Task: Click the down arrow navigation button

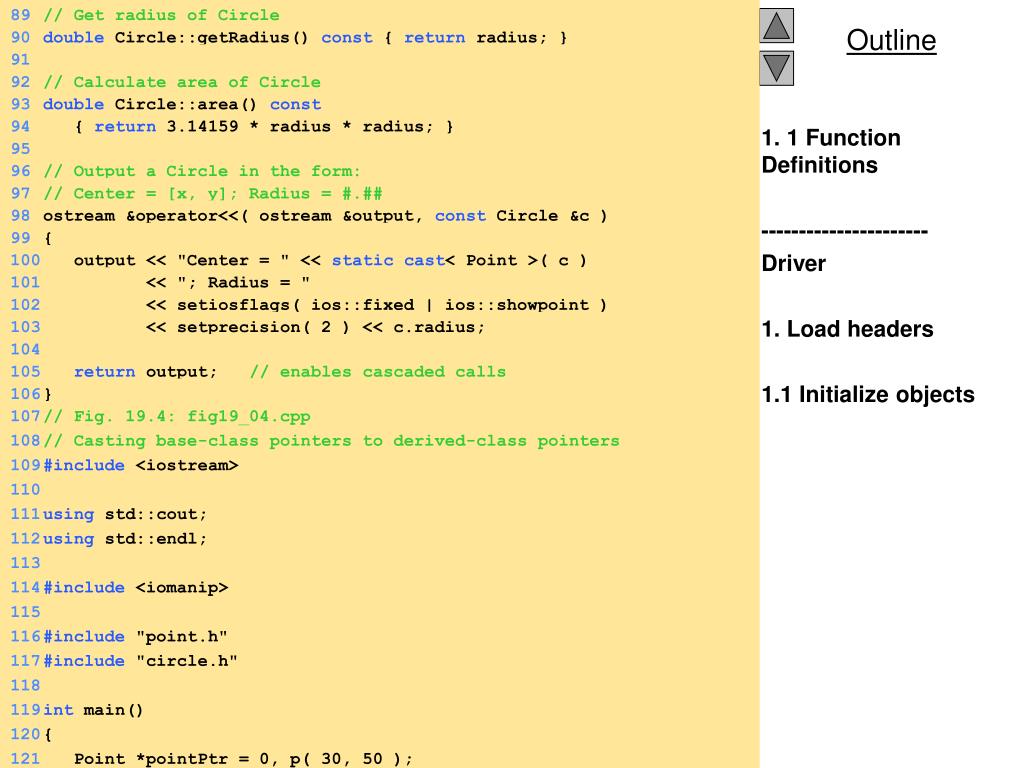Action: (776, 68)
